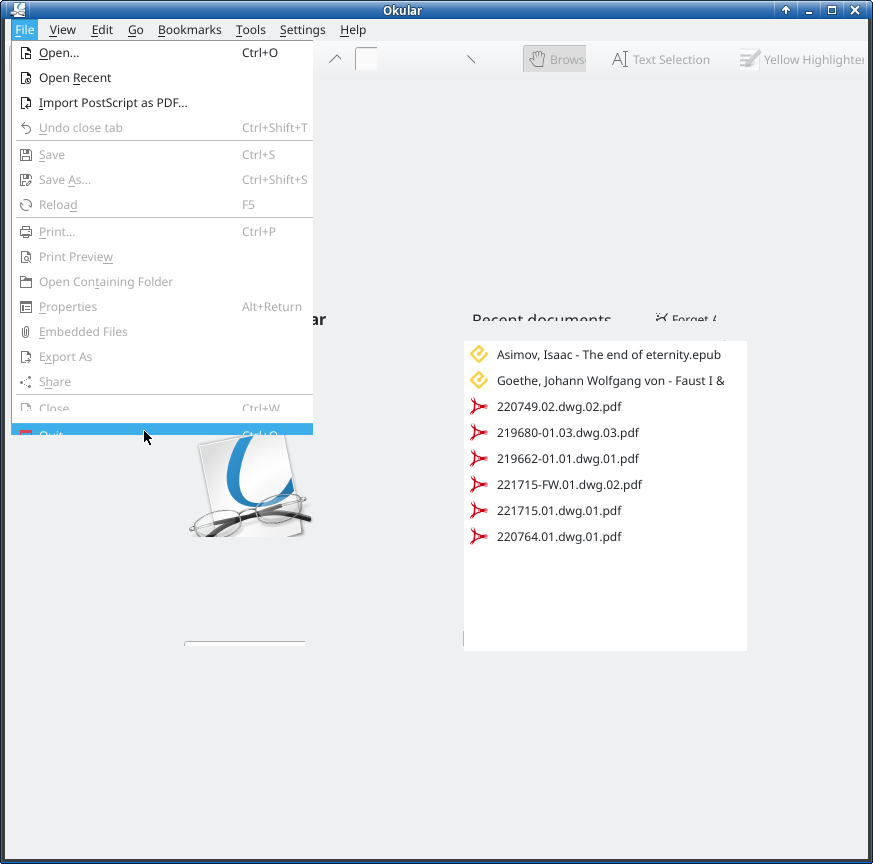Open the Bookmarks menu

pyautogui.click(x=189, y=30)
